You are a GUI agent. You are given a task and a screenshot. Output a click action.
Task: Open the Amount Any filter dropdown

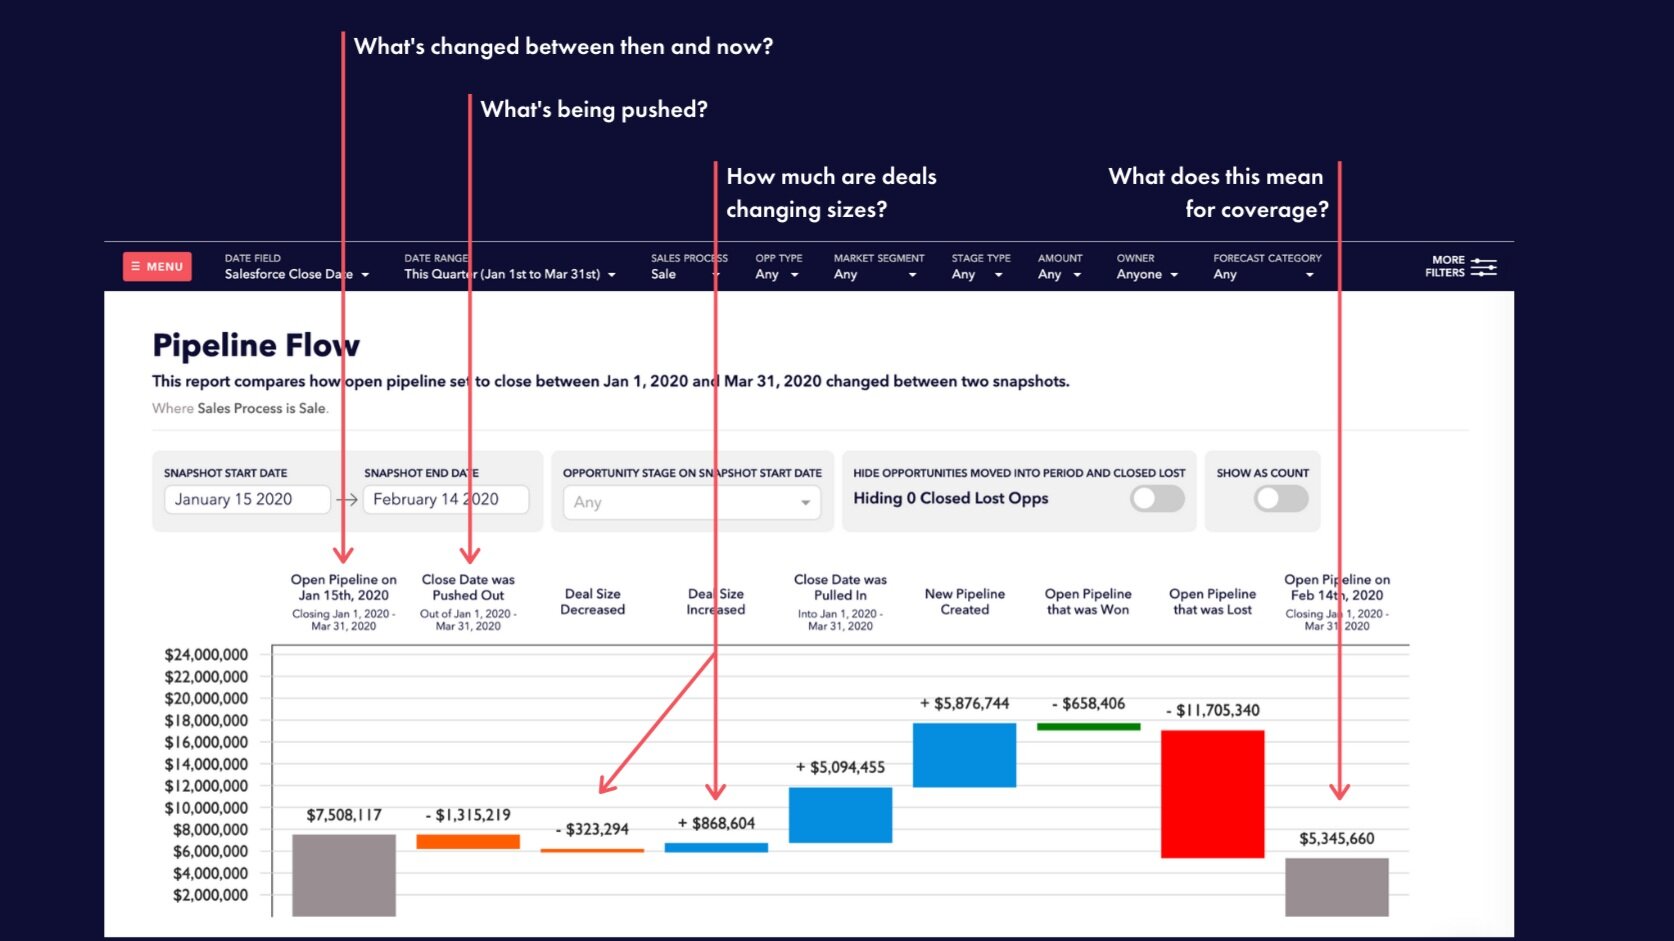1060,266
